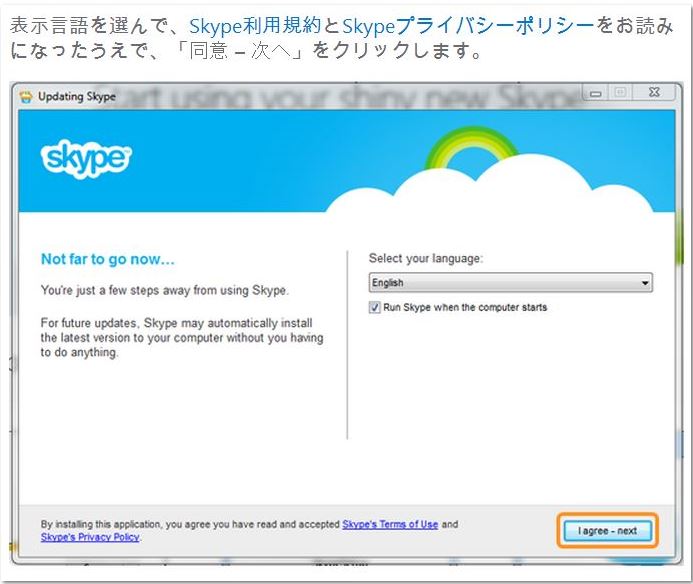Maximize the Updating Skype window
693x584 pixels.
point(621,92)
